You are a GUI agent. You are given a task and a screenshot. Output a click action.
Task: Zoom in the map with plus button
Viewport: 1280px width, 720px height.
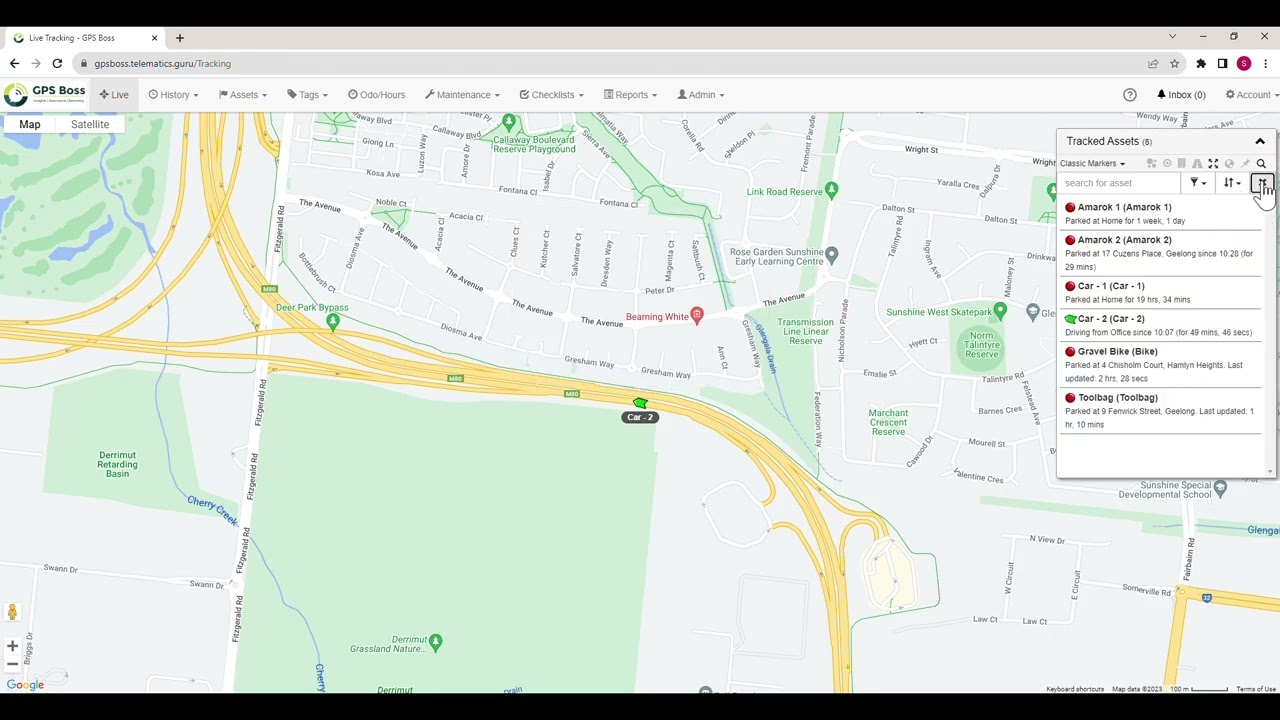pos(12,646)
